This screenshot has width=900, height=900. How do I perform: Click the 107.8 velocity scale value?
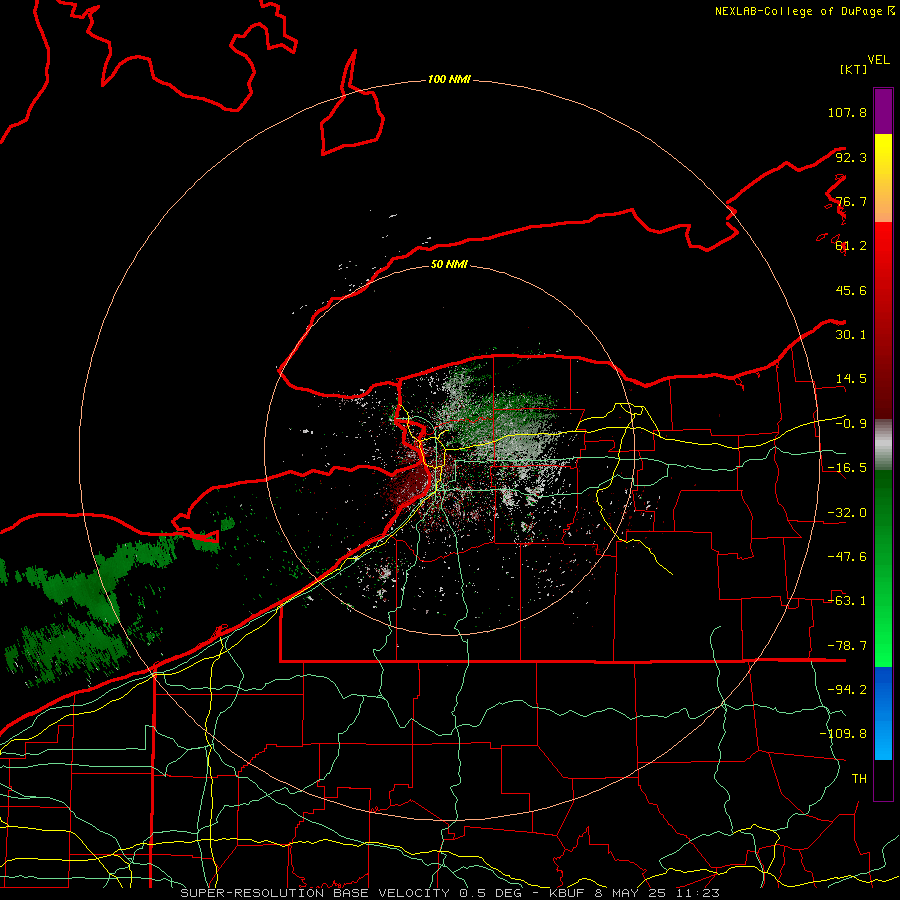(x=847, y=112)
